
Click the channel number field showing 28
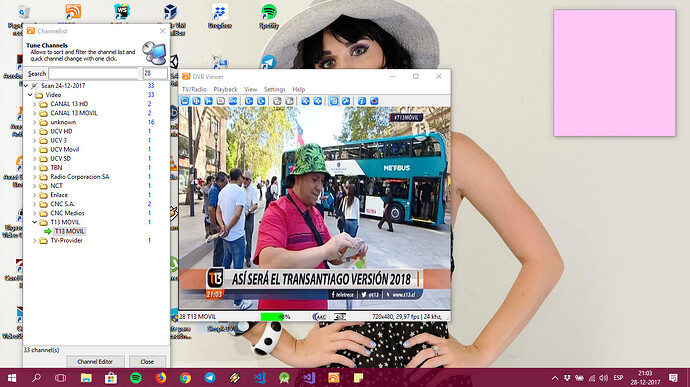coord(155,74)
